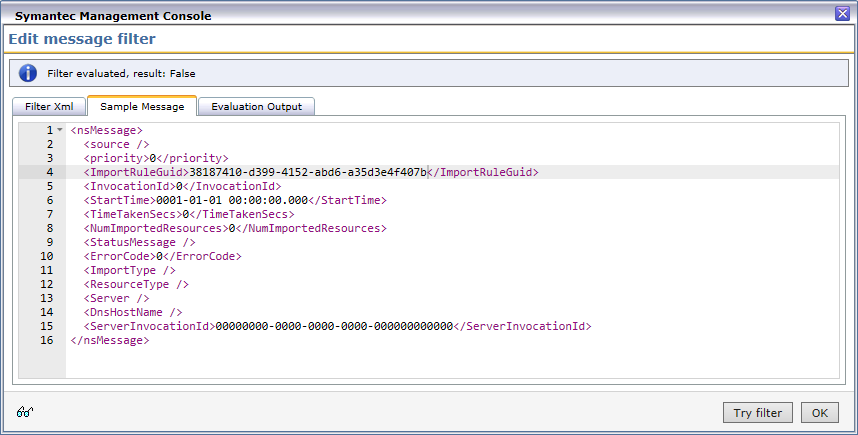Click the glasses icon at bottom left
The image size is (858, 435).
pos(26,412)
